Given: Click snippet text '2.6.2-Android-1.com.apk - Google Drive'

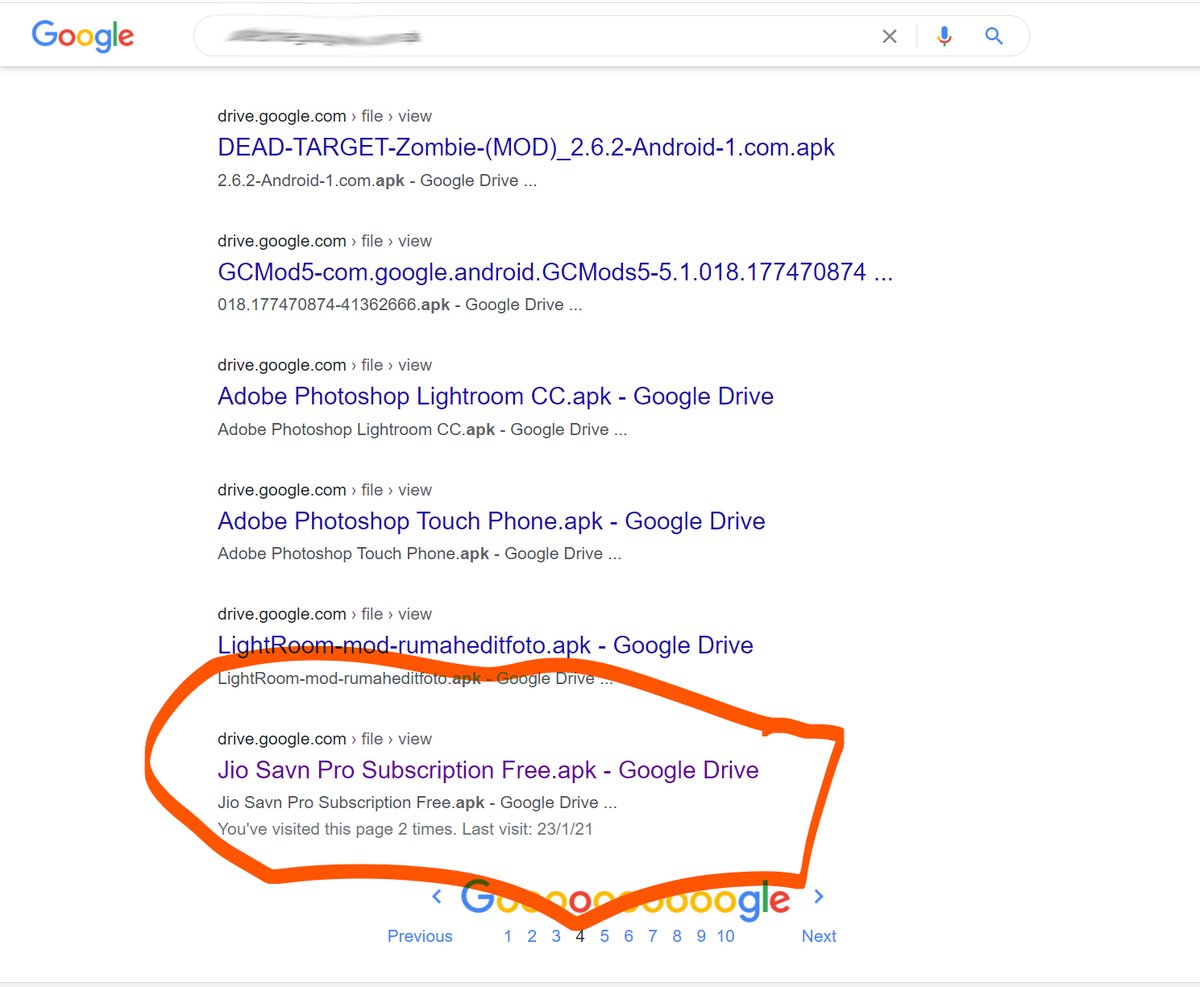Looking at the screenshot, I should 377,181.
